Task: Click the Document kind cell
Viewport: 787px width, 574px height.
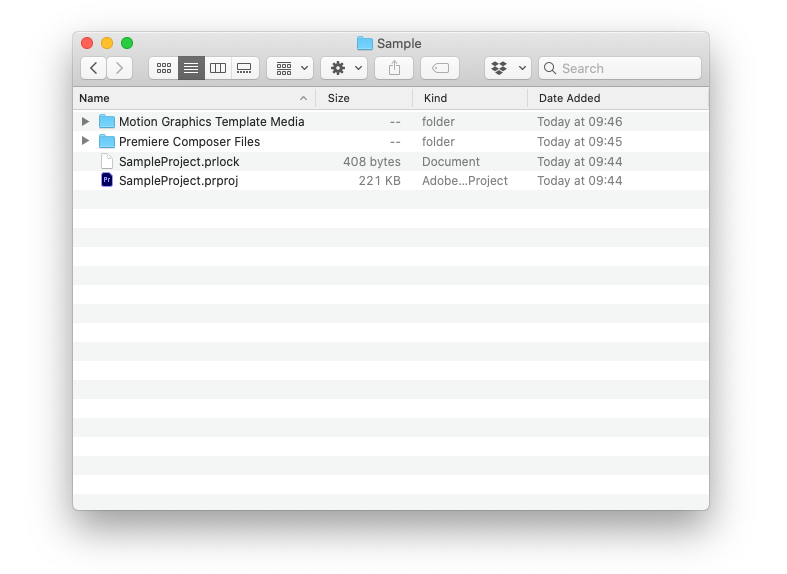Action: pos(451,162)
